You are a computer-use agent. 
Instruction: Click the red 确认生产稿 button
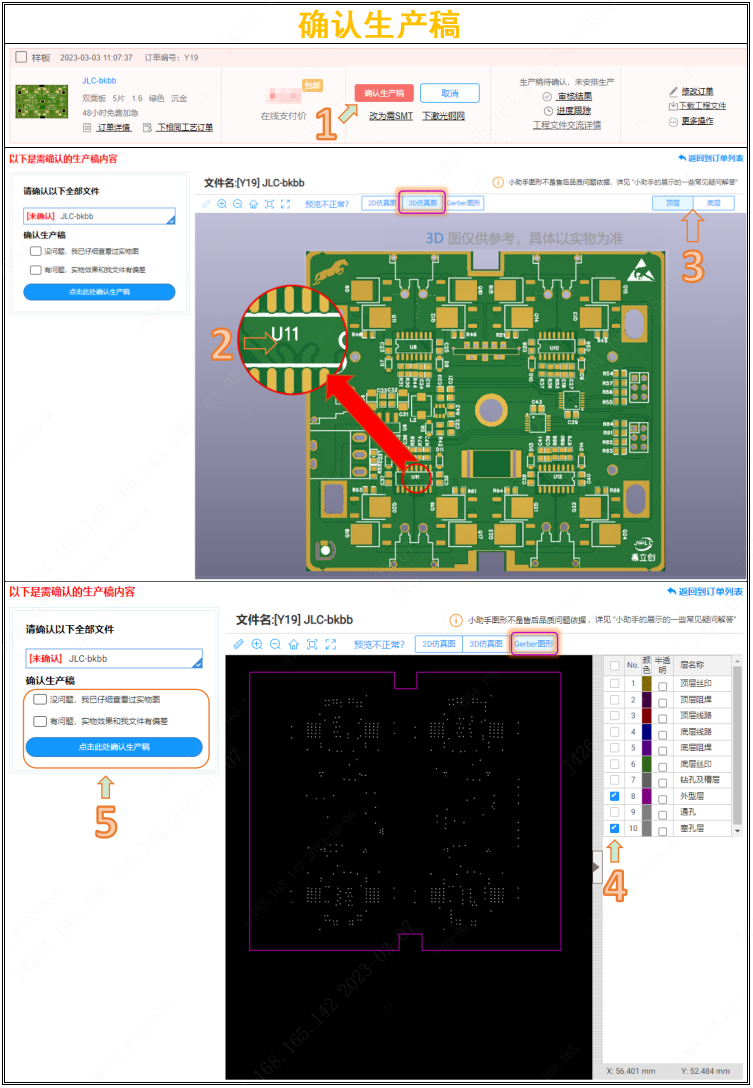(x=384, y=94)
